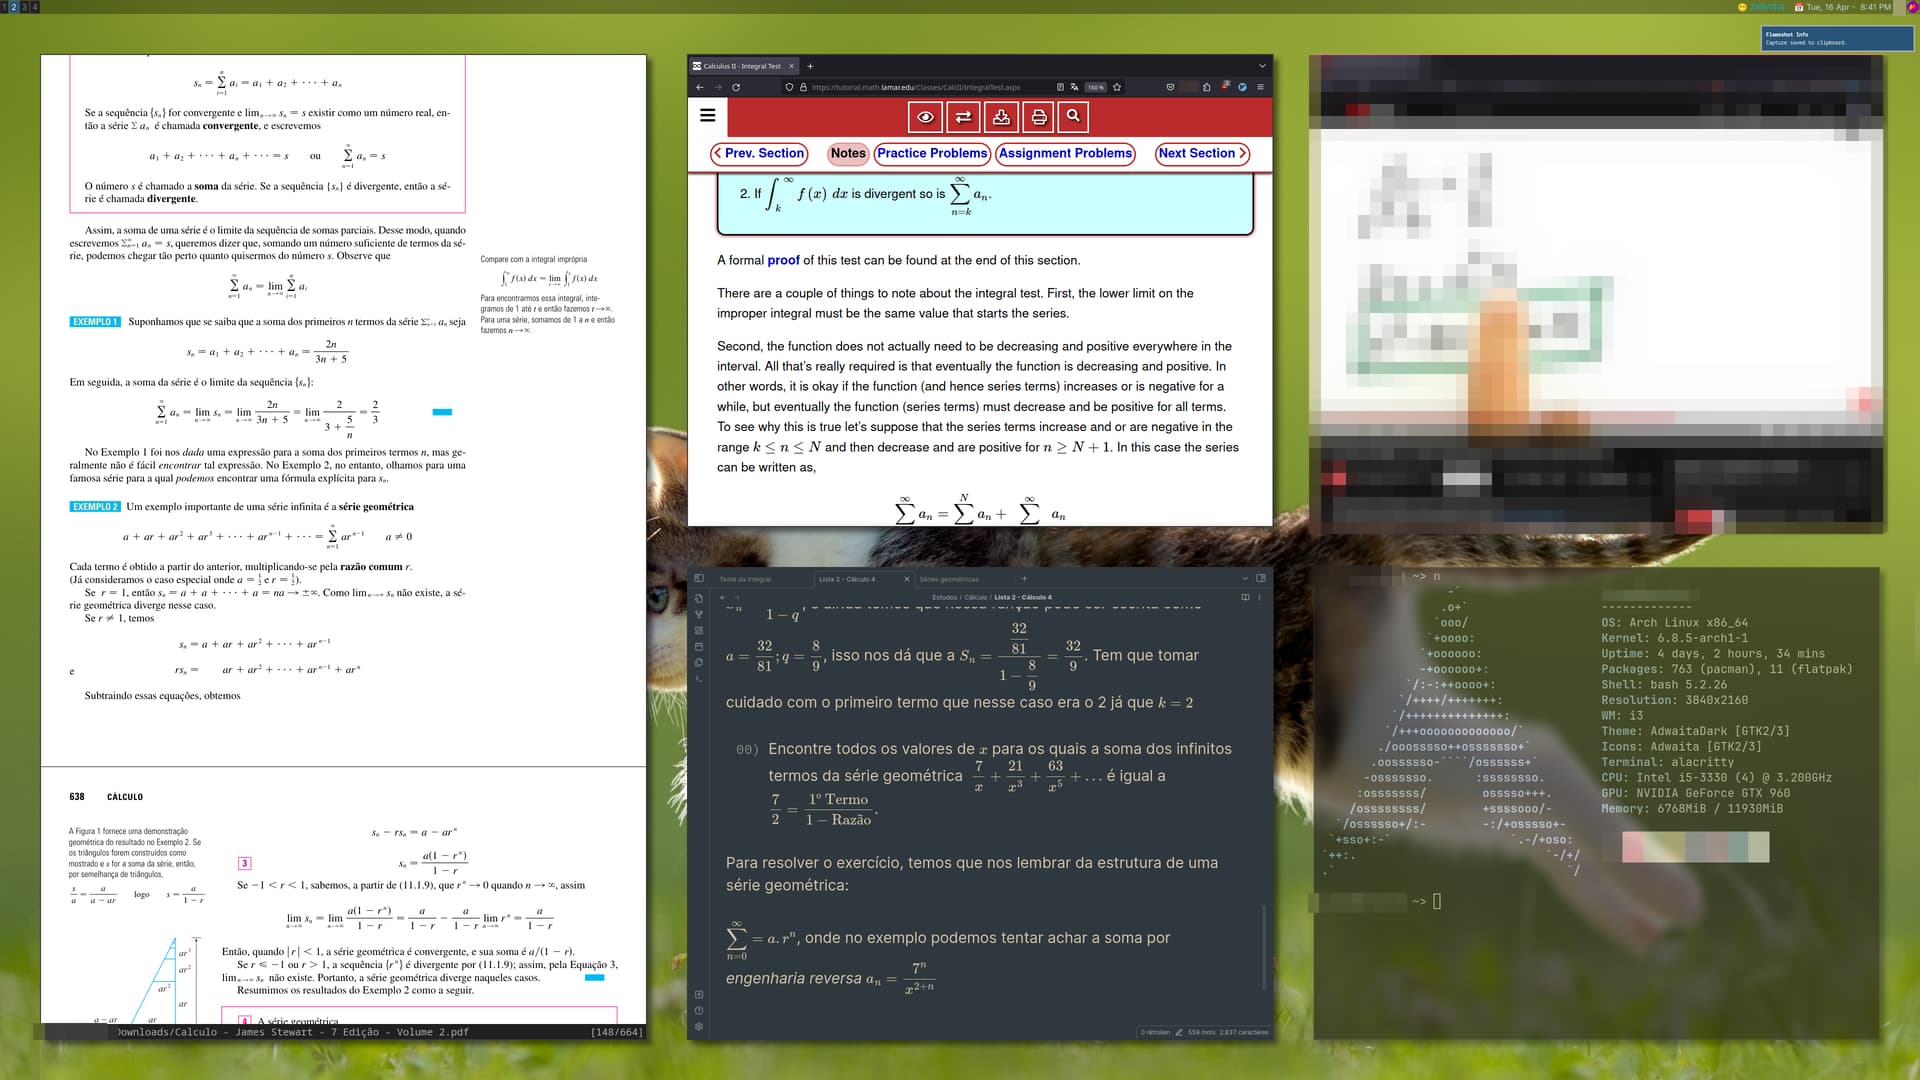Go to Next Section
The width and height of the screenshot is (1920, 1080).
coord(1202,153)
